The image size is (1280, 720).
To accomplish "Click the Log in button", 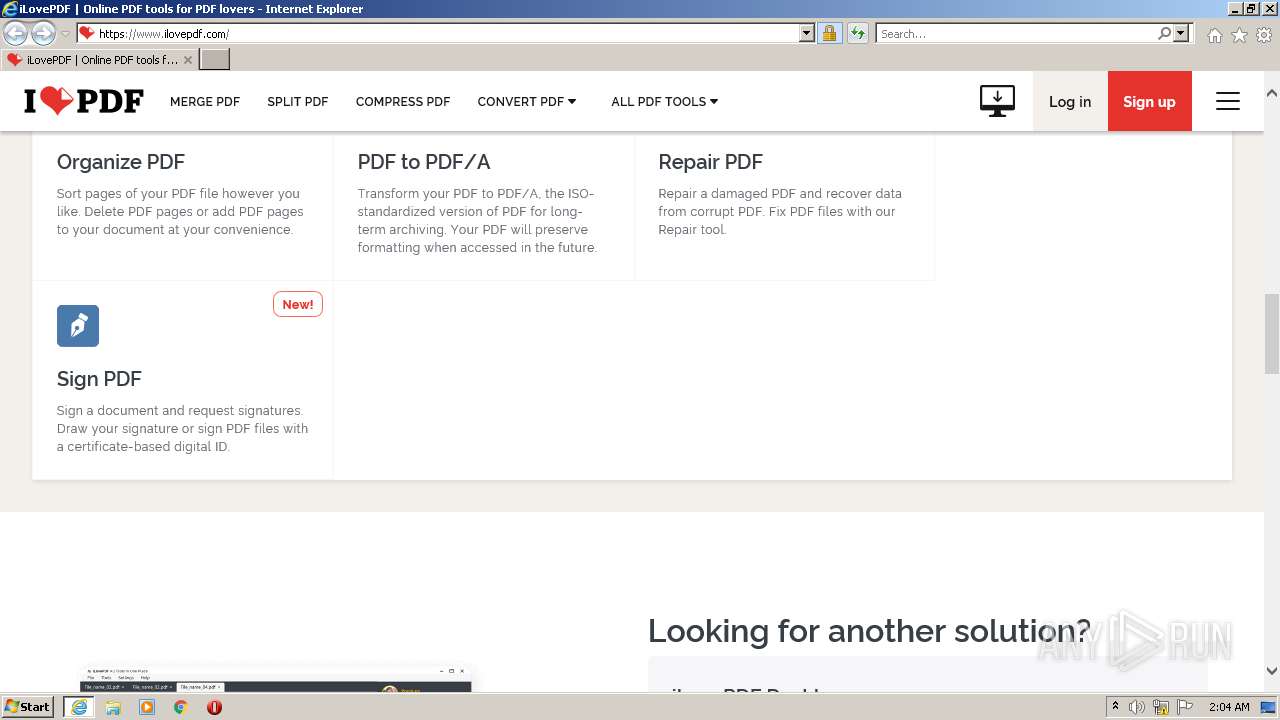I will [x=1070, y=101].
